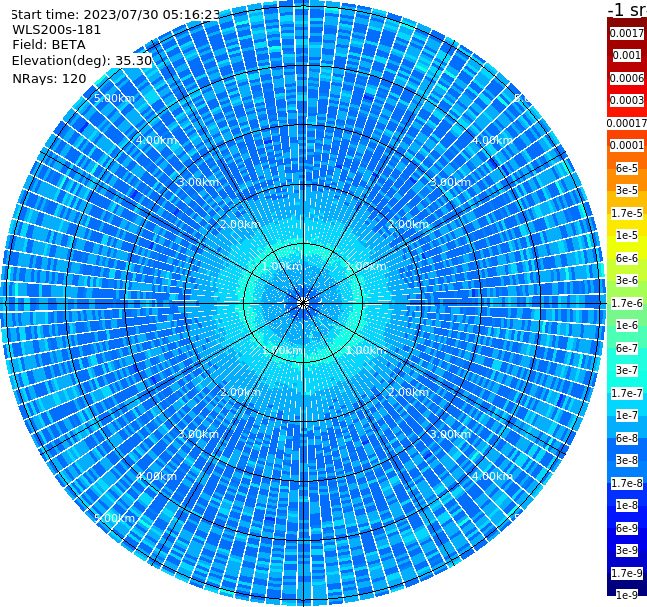Select the 1e-7 colorbar value
647x607 pixels.
[627, 415]
